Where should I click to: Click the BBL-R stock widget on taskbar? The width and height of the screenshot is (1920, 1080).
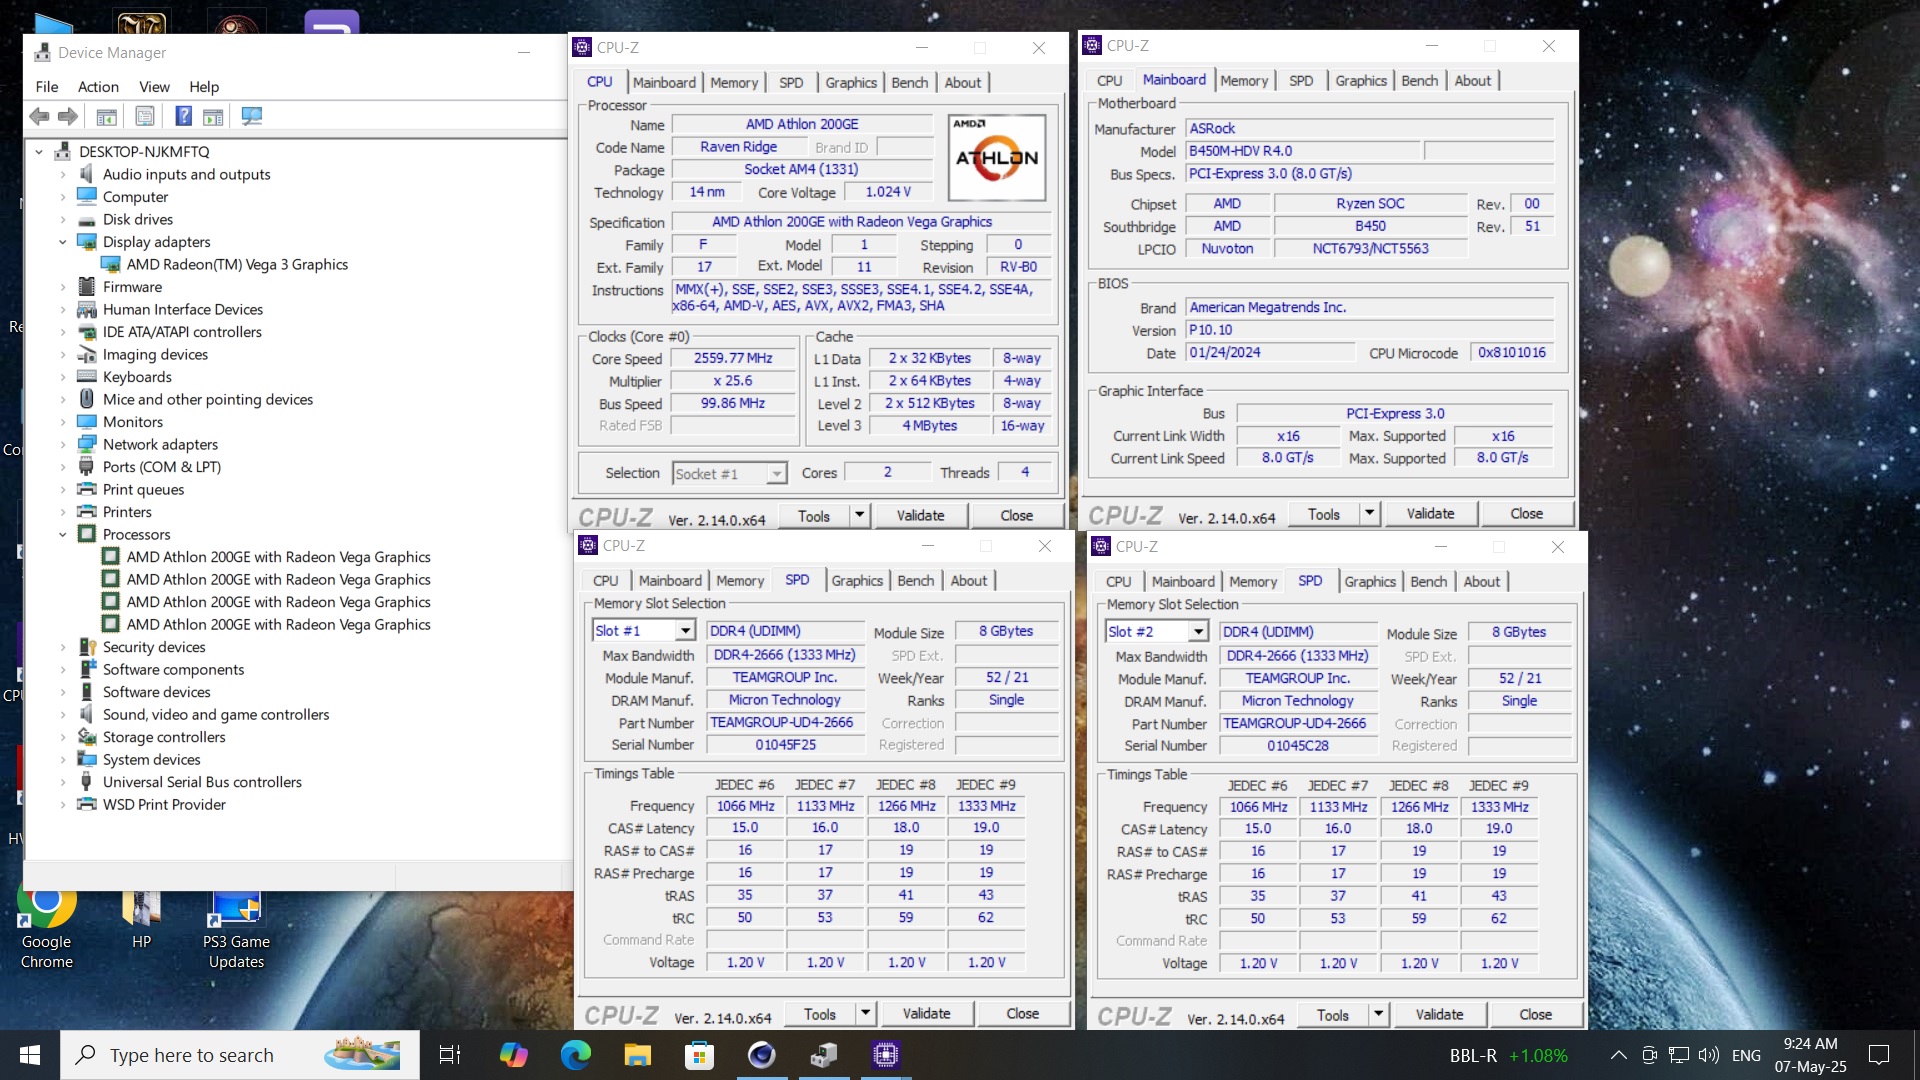1509,1056
